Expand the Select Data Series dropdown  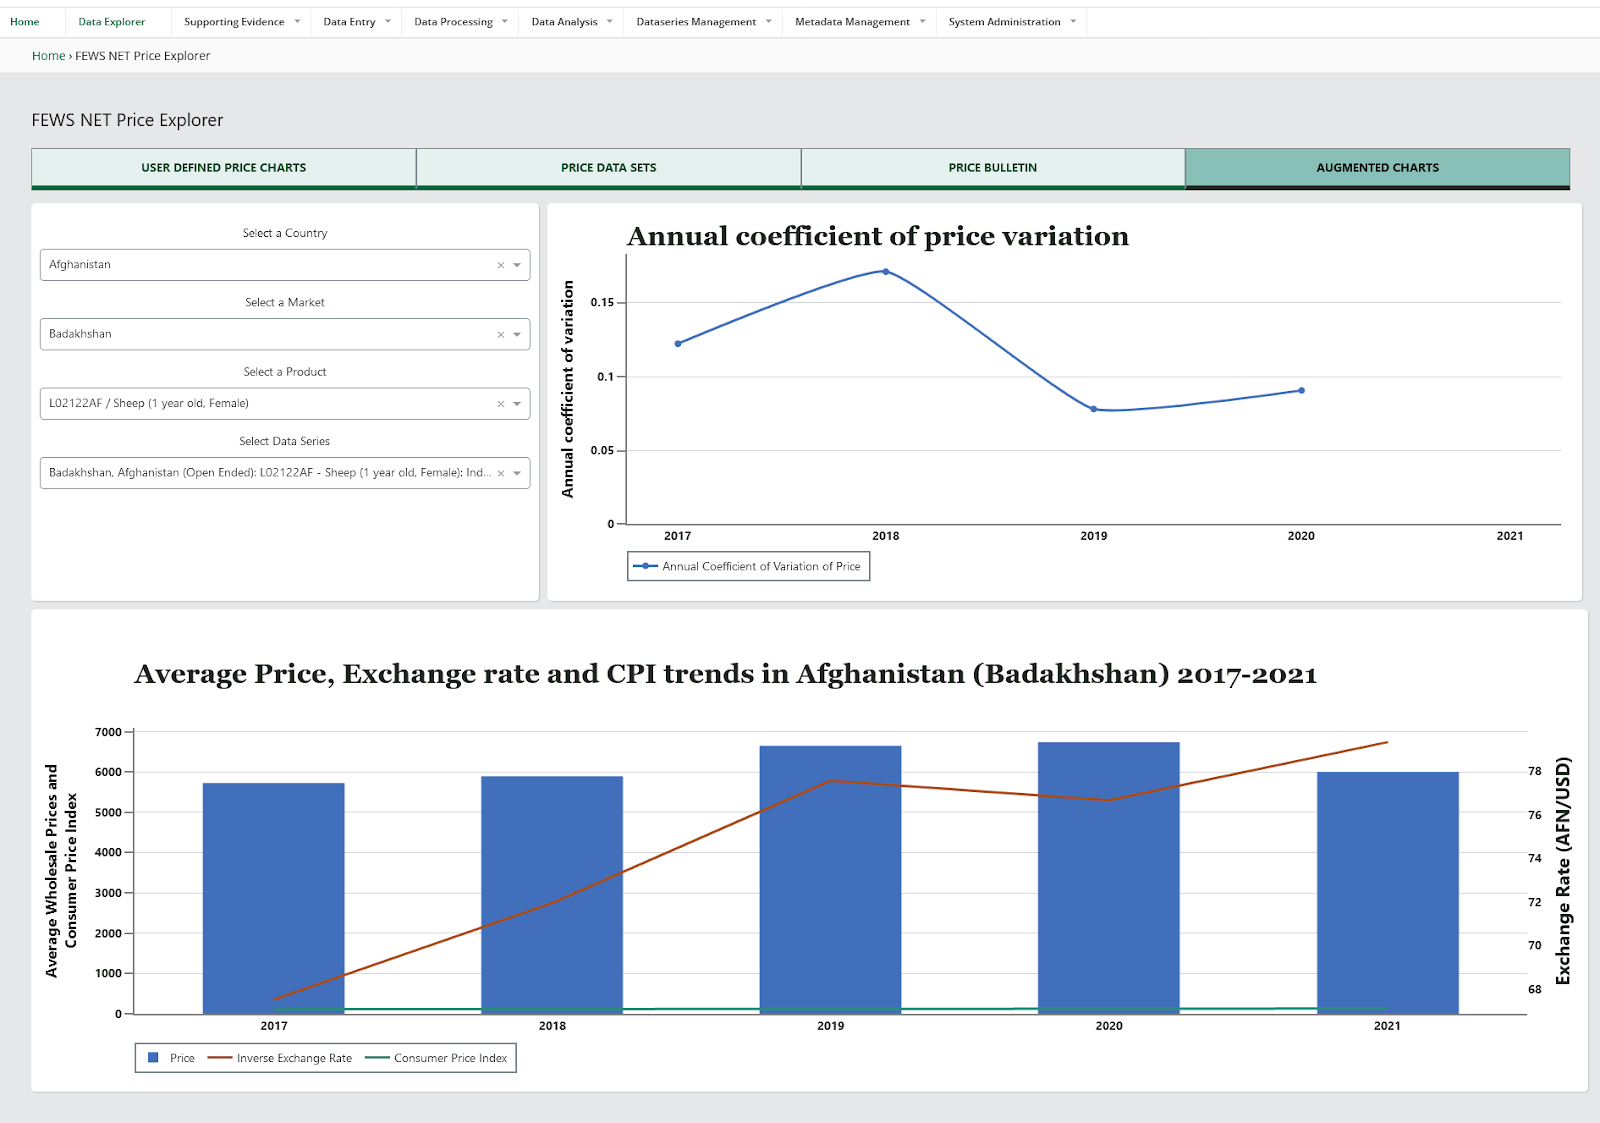point(517,474)
